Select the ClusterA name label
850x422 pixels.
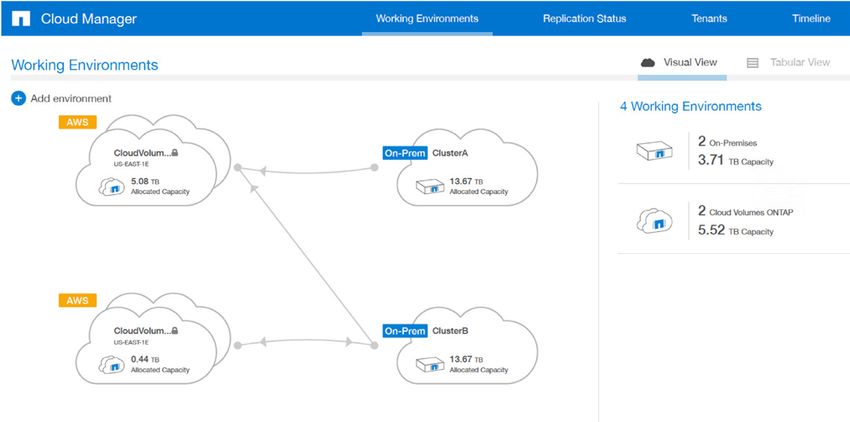450,153
